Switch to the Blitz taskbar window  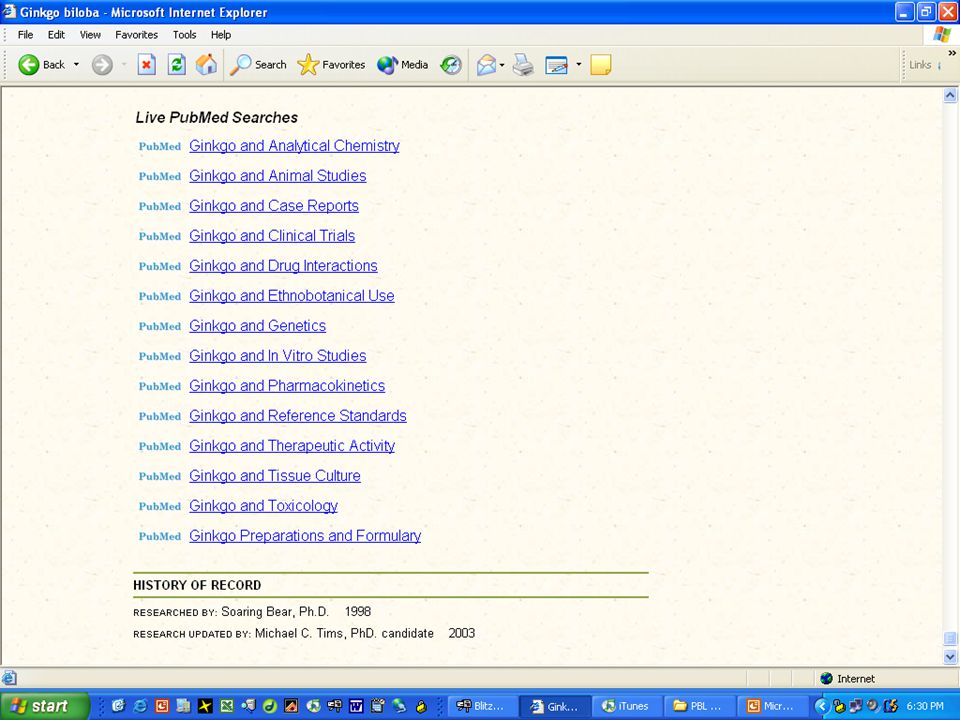click(x=482, y=707)
